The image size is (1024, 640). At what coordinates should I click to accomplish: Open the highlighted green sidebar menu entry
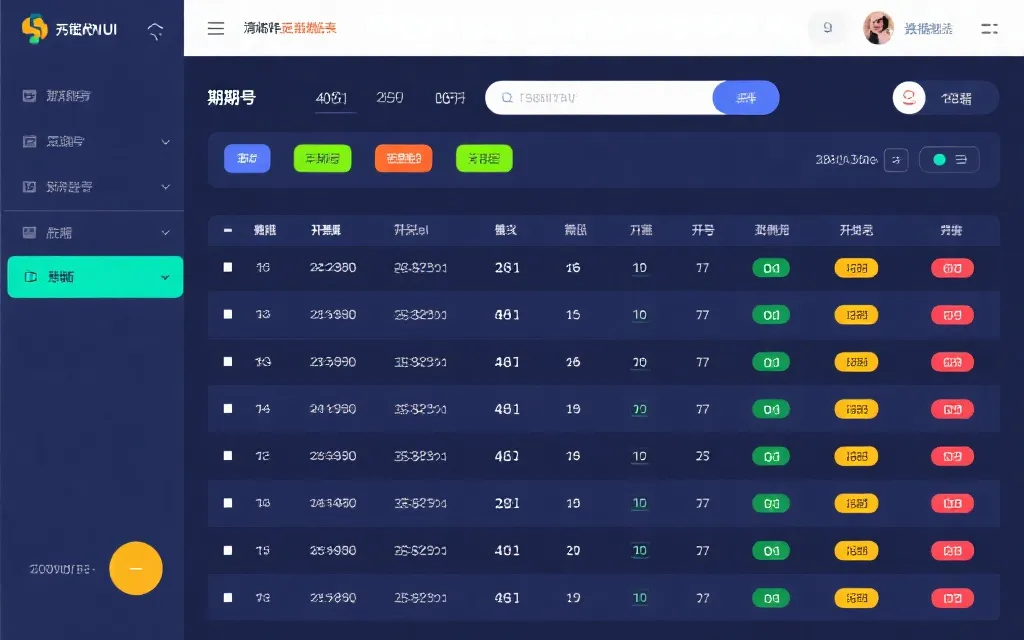(x=95, y=278)
